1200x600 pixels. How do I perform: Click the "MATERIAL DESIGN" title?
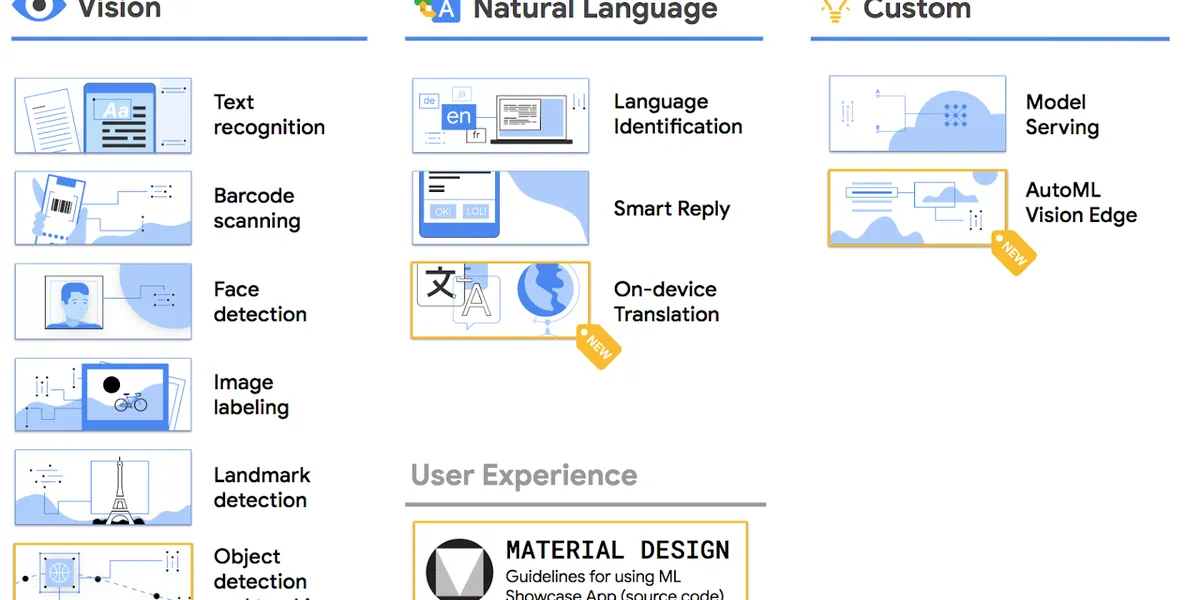(x=618, y=550)
